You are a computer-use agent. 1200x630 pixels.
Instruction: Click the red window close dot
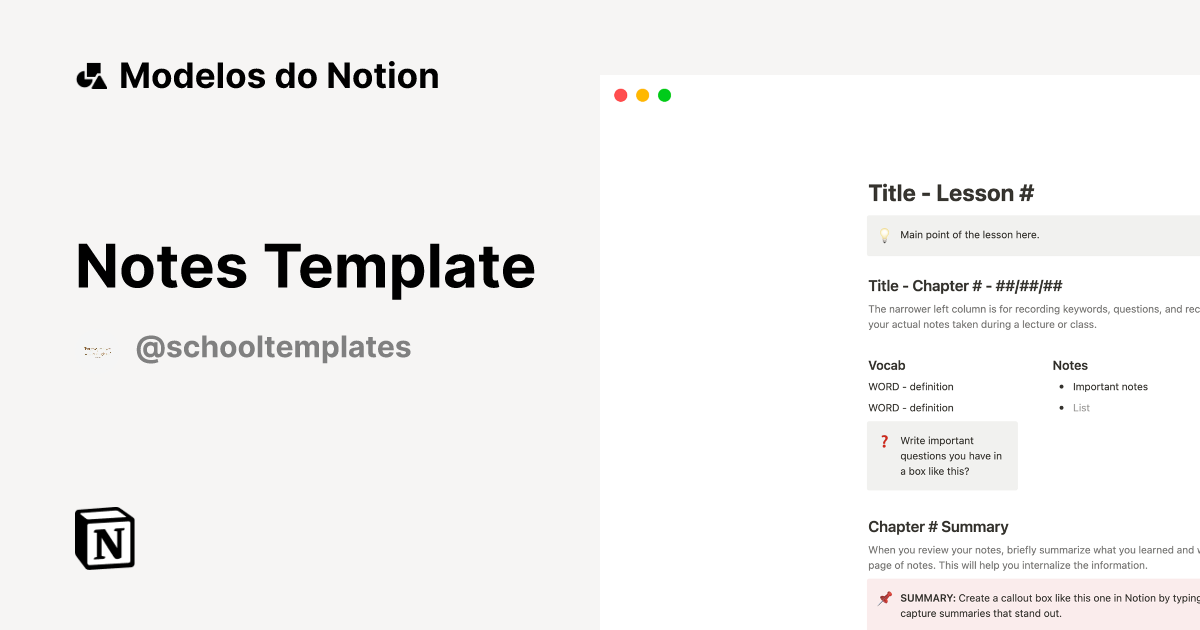tap(620, 95)
